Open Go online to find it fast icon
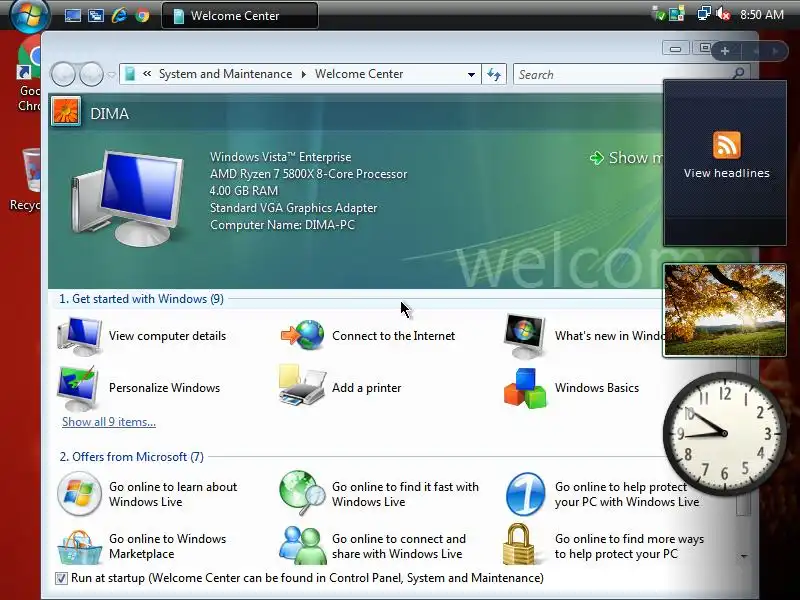The image size is (800, 600). click(x=303, y=493)
